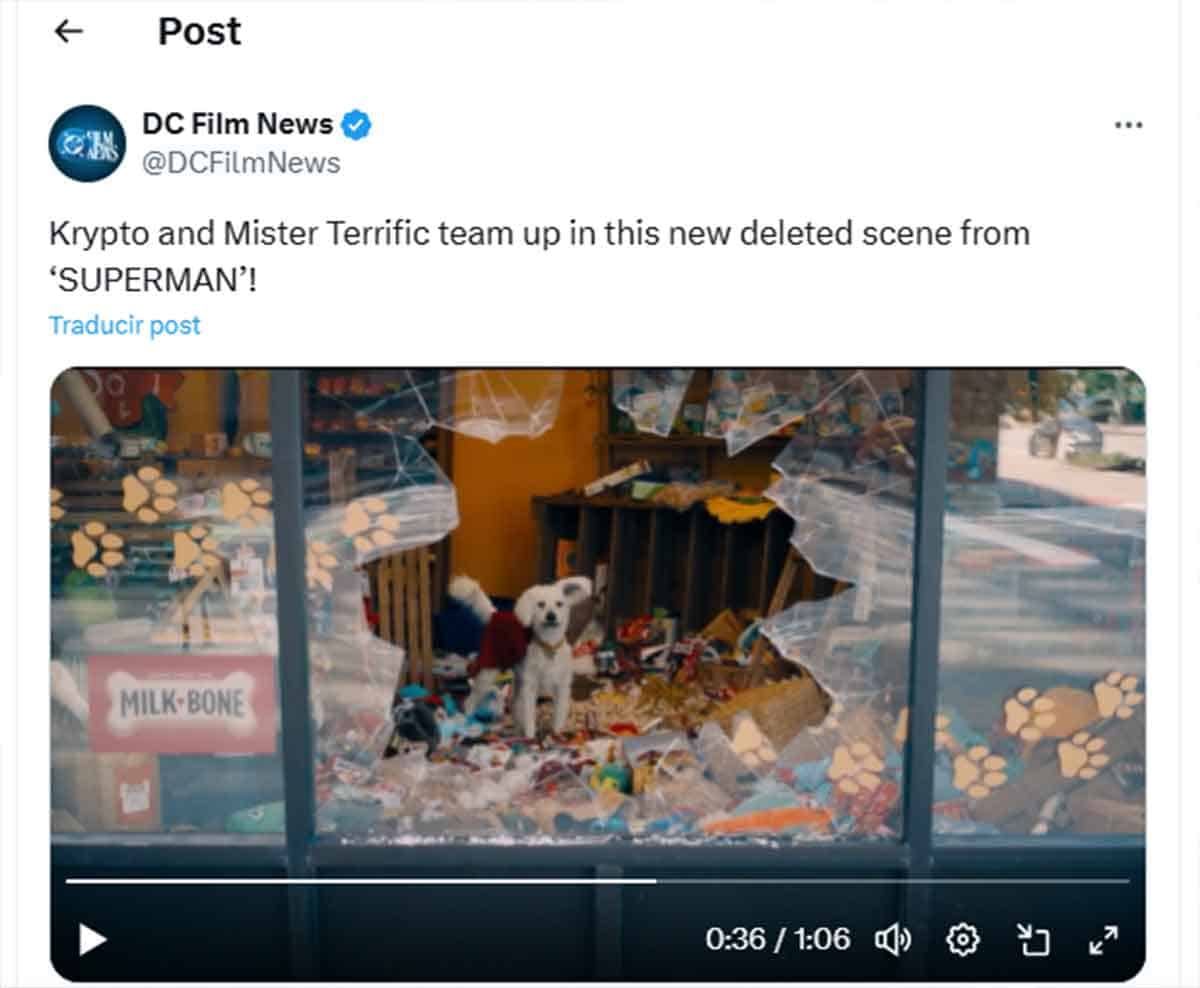Screen dimensions: 1200x988
Task: Click the Post page heading
Action: tap(200, 32)
